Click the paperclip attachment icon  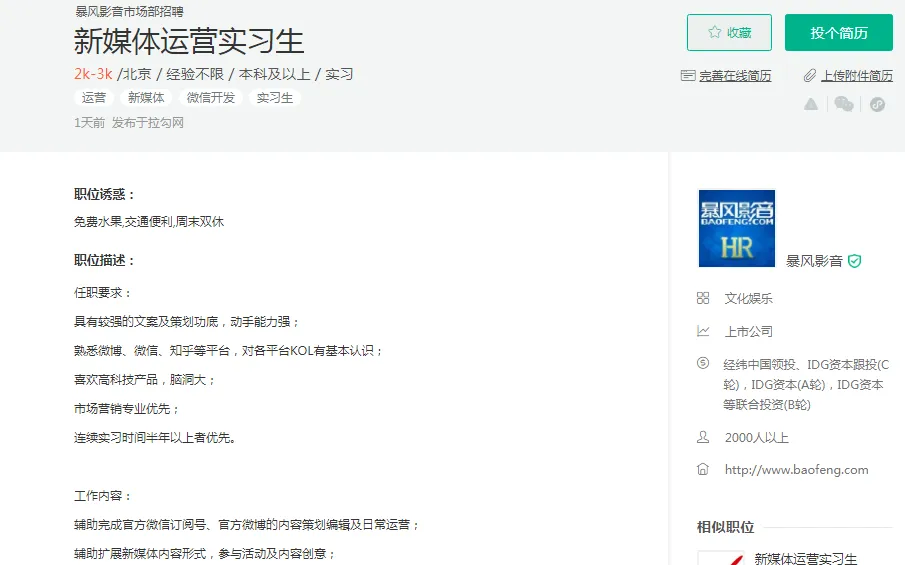pyautogui.click(x=810, y=75)
